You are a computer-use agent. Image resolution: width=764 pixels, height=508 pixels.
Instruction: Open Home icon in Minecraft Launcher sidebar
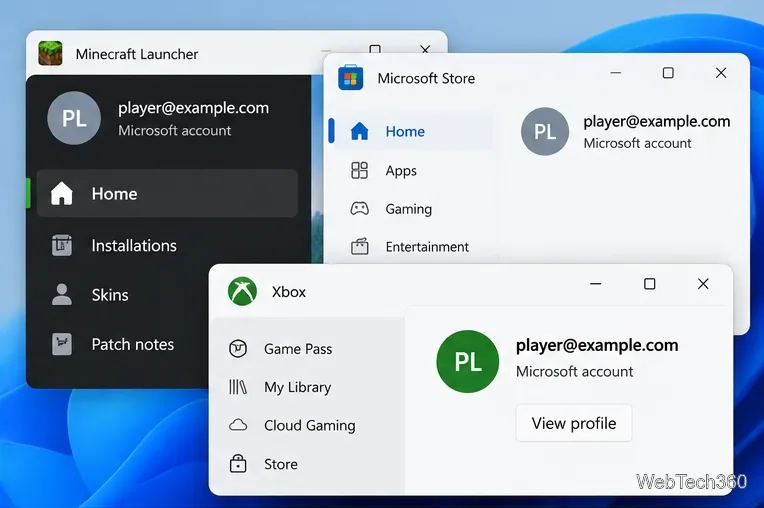point(61,193)
